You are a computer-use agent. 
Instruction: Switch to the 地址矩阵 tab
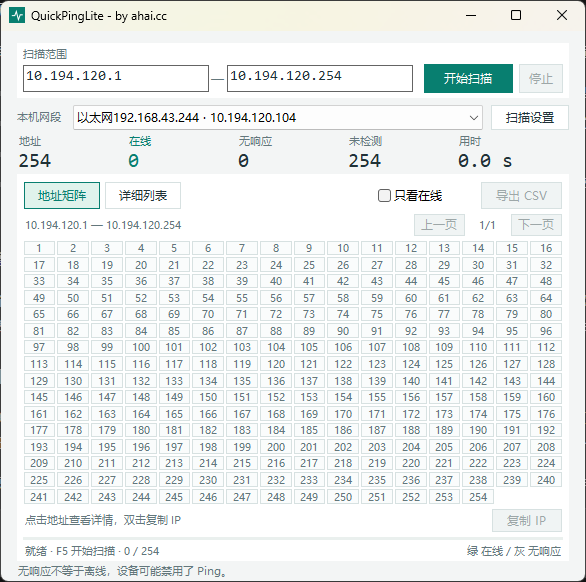pyautogui.click(x=62, y=195)
